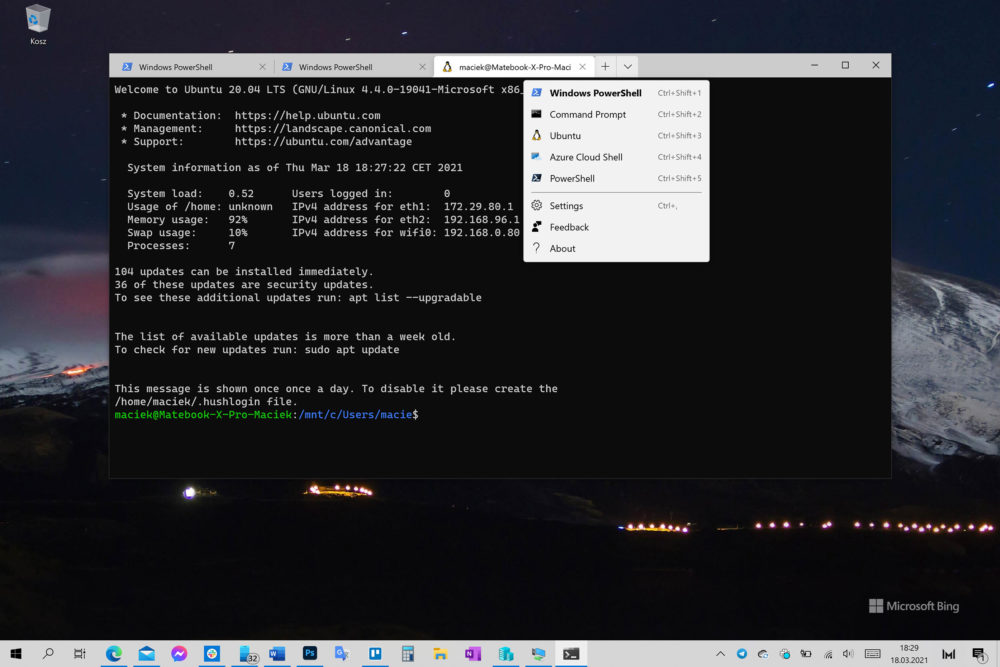Viewport: 1000px width, 667px height.
Task: Open an Ubuntu profile from the dropdown menu
Action: [x=616, y=136]
